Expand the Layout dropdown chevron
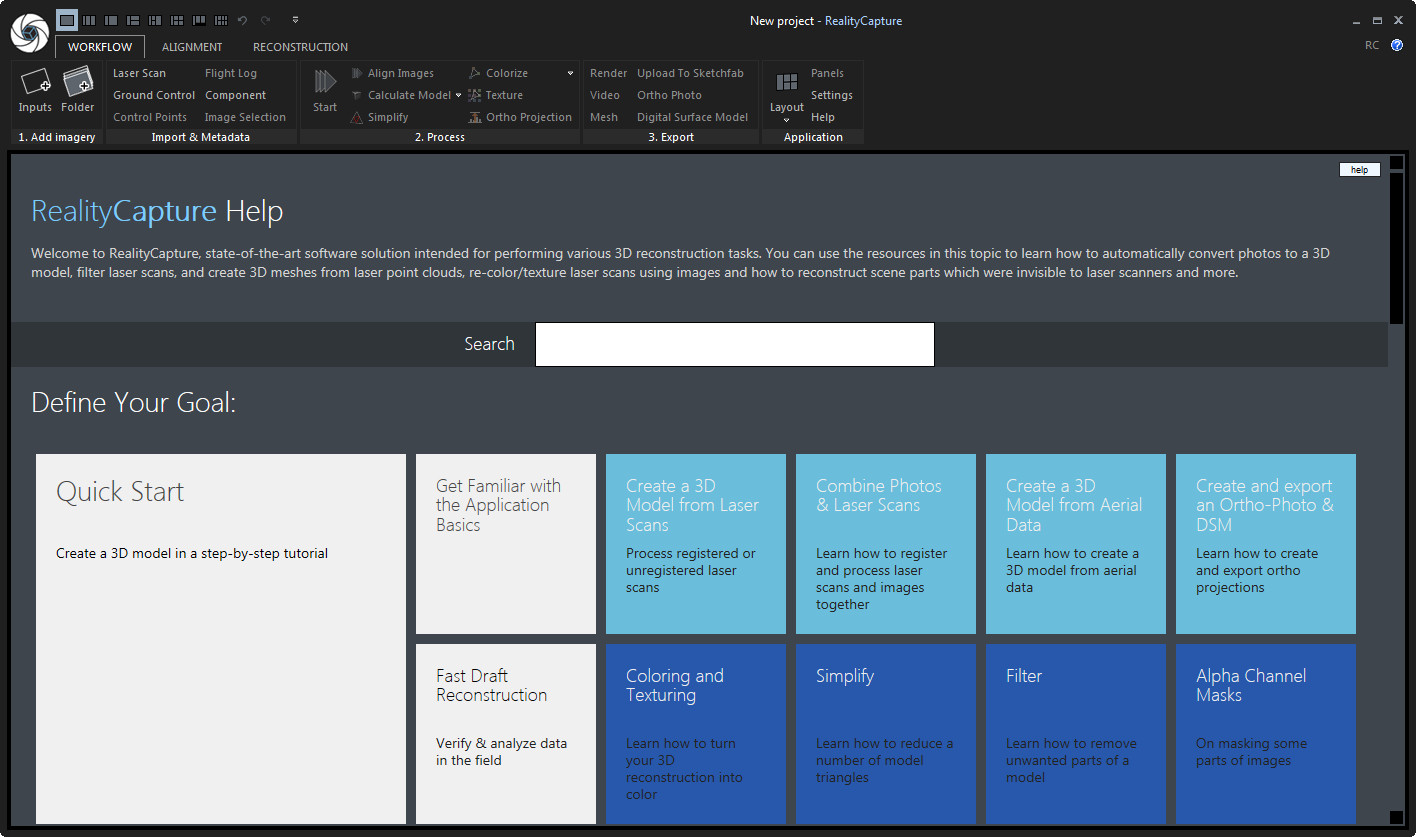 coord(787,120)
